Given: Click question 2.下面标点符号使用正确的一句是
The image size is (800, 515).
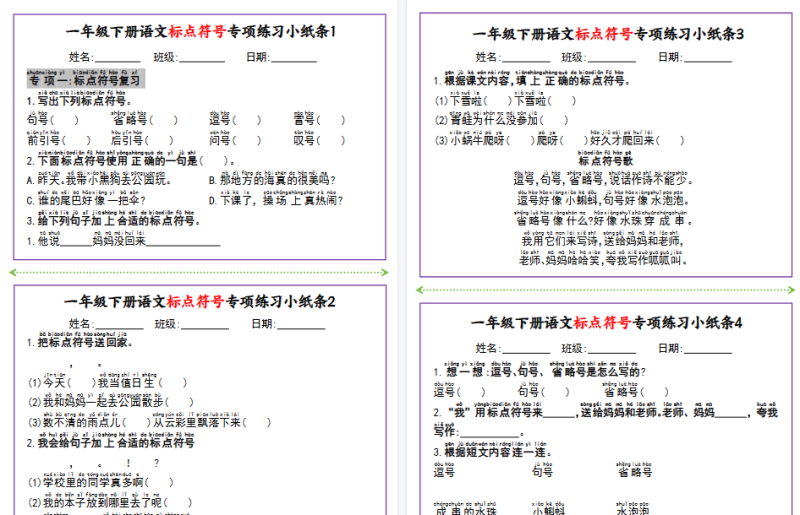Looking at the screenshot, I should [131, 160].
